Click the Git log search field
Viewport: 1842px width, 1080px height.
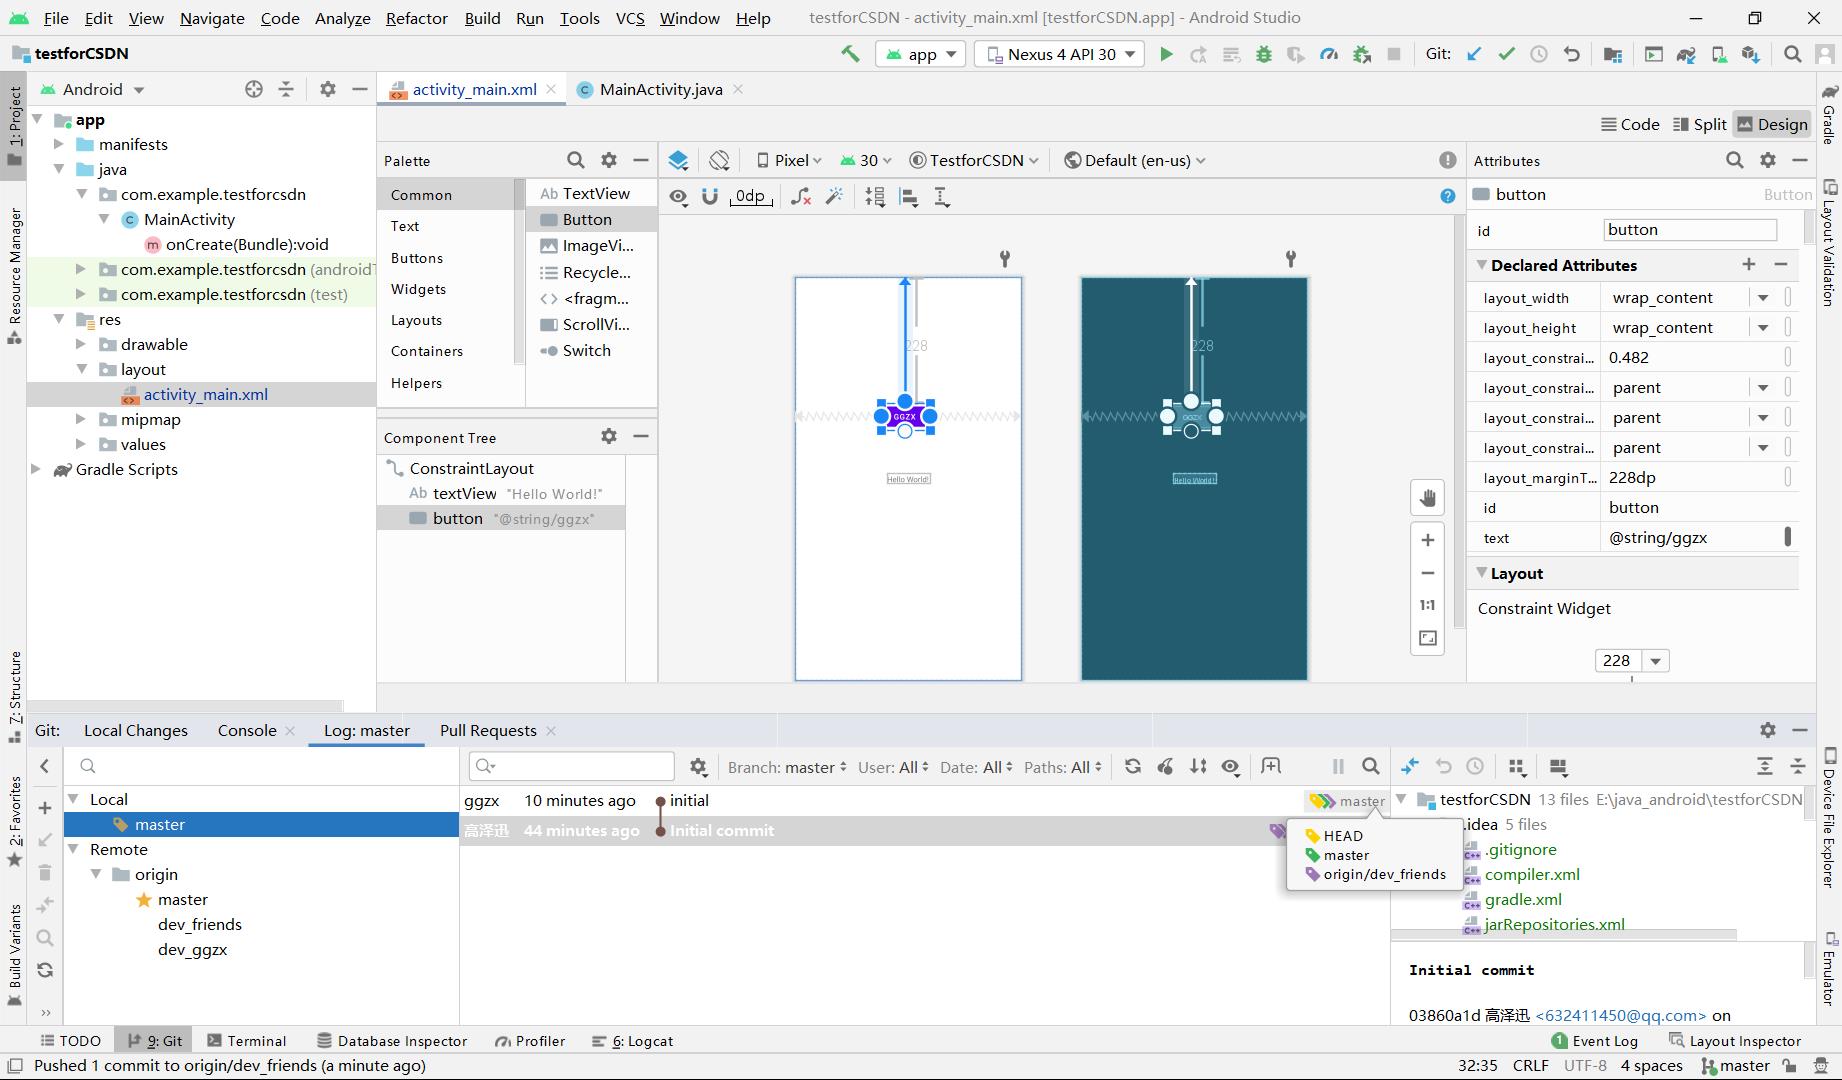572,766
